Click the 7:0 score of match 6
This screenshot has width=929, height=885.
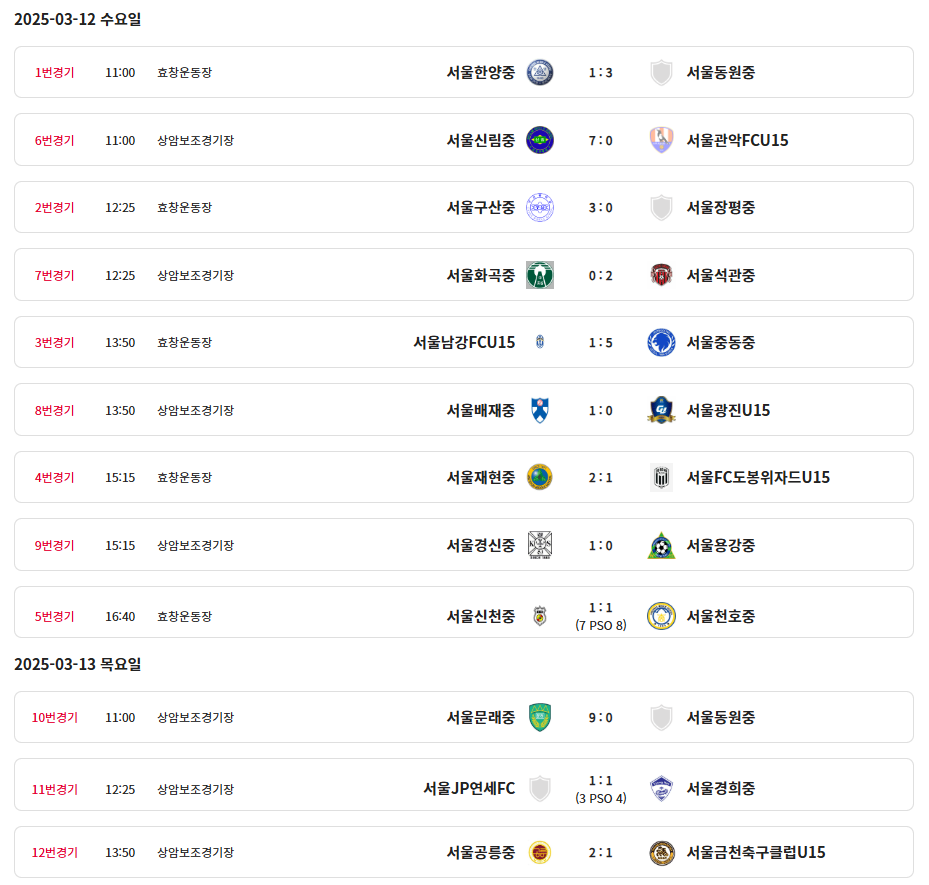[x=600, y=140]
